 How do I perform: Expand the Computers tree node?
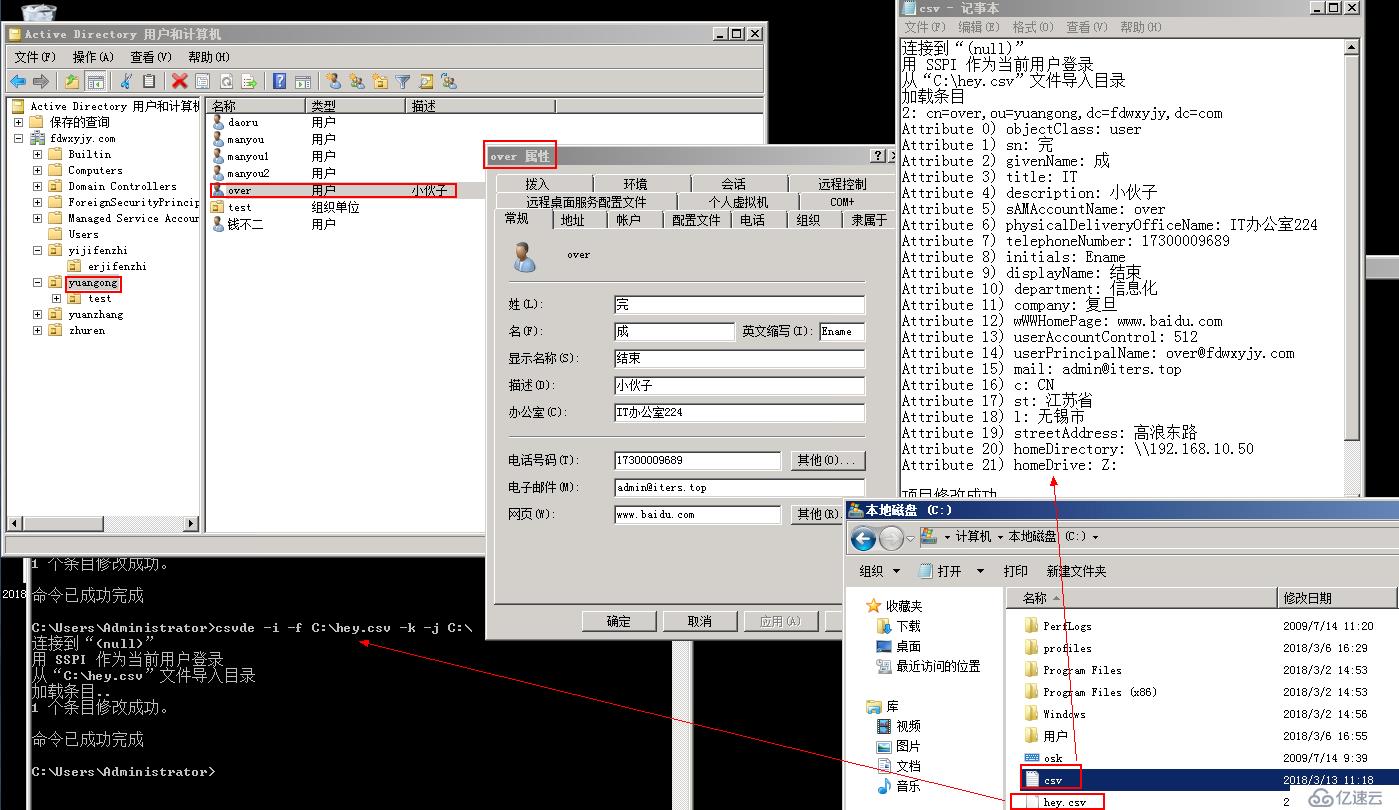click(x=38, y=170)
